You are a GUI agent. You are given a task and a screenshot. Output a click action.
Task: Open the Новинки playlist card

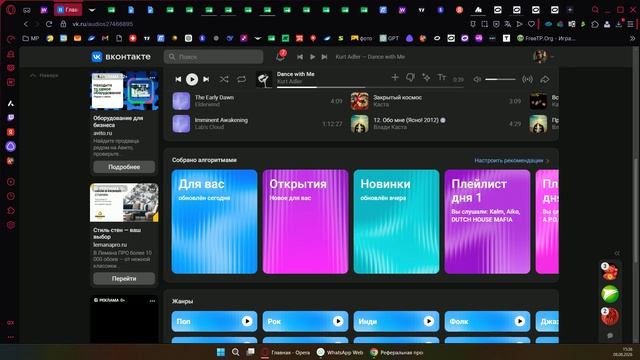(396, 222)
